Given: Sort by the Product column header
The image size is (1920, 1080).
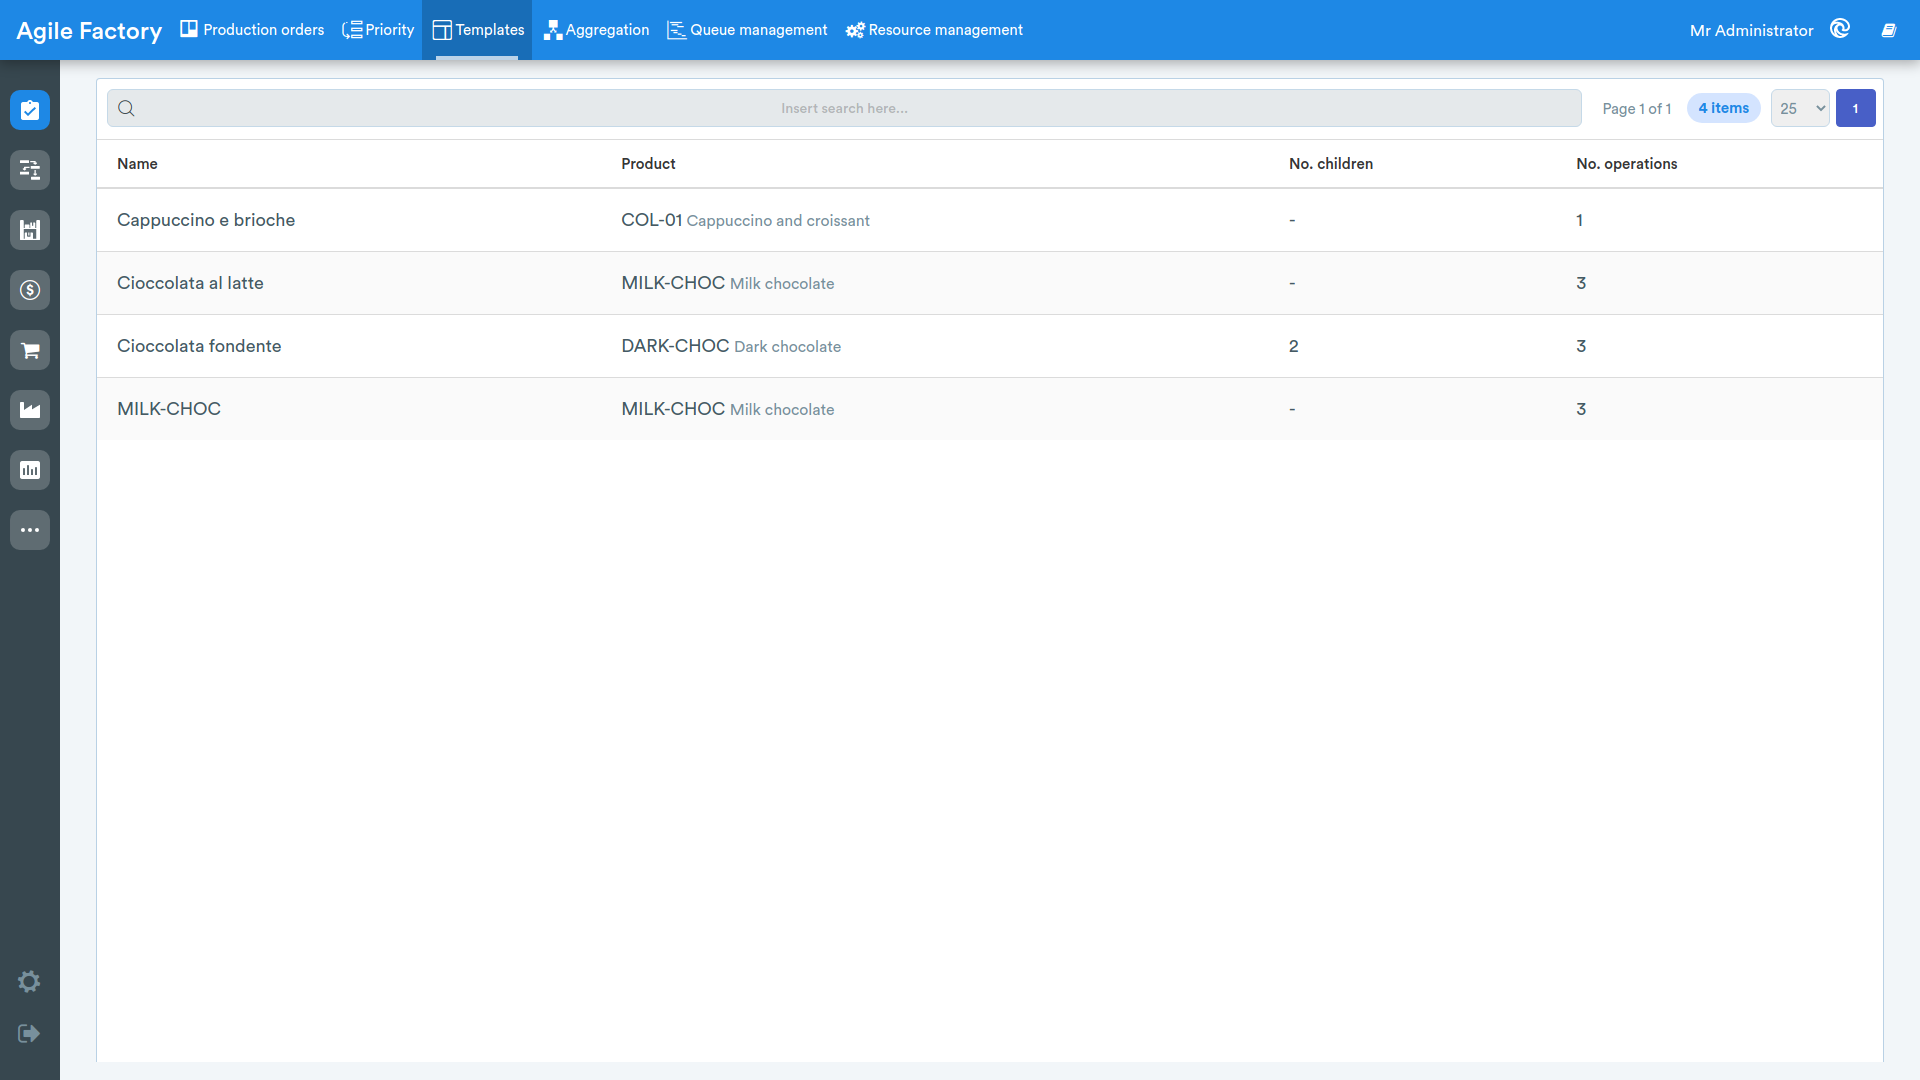Looking at the screenshot, I should coord(648,164).
